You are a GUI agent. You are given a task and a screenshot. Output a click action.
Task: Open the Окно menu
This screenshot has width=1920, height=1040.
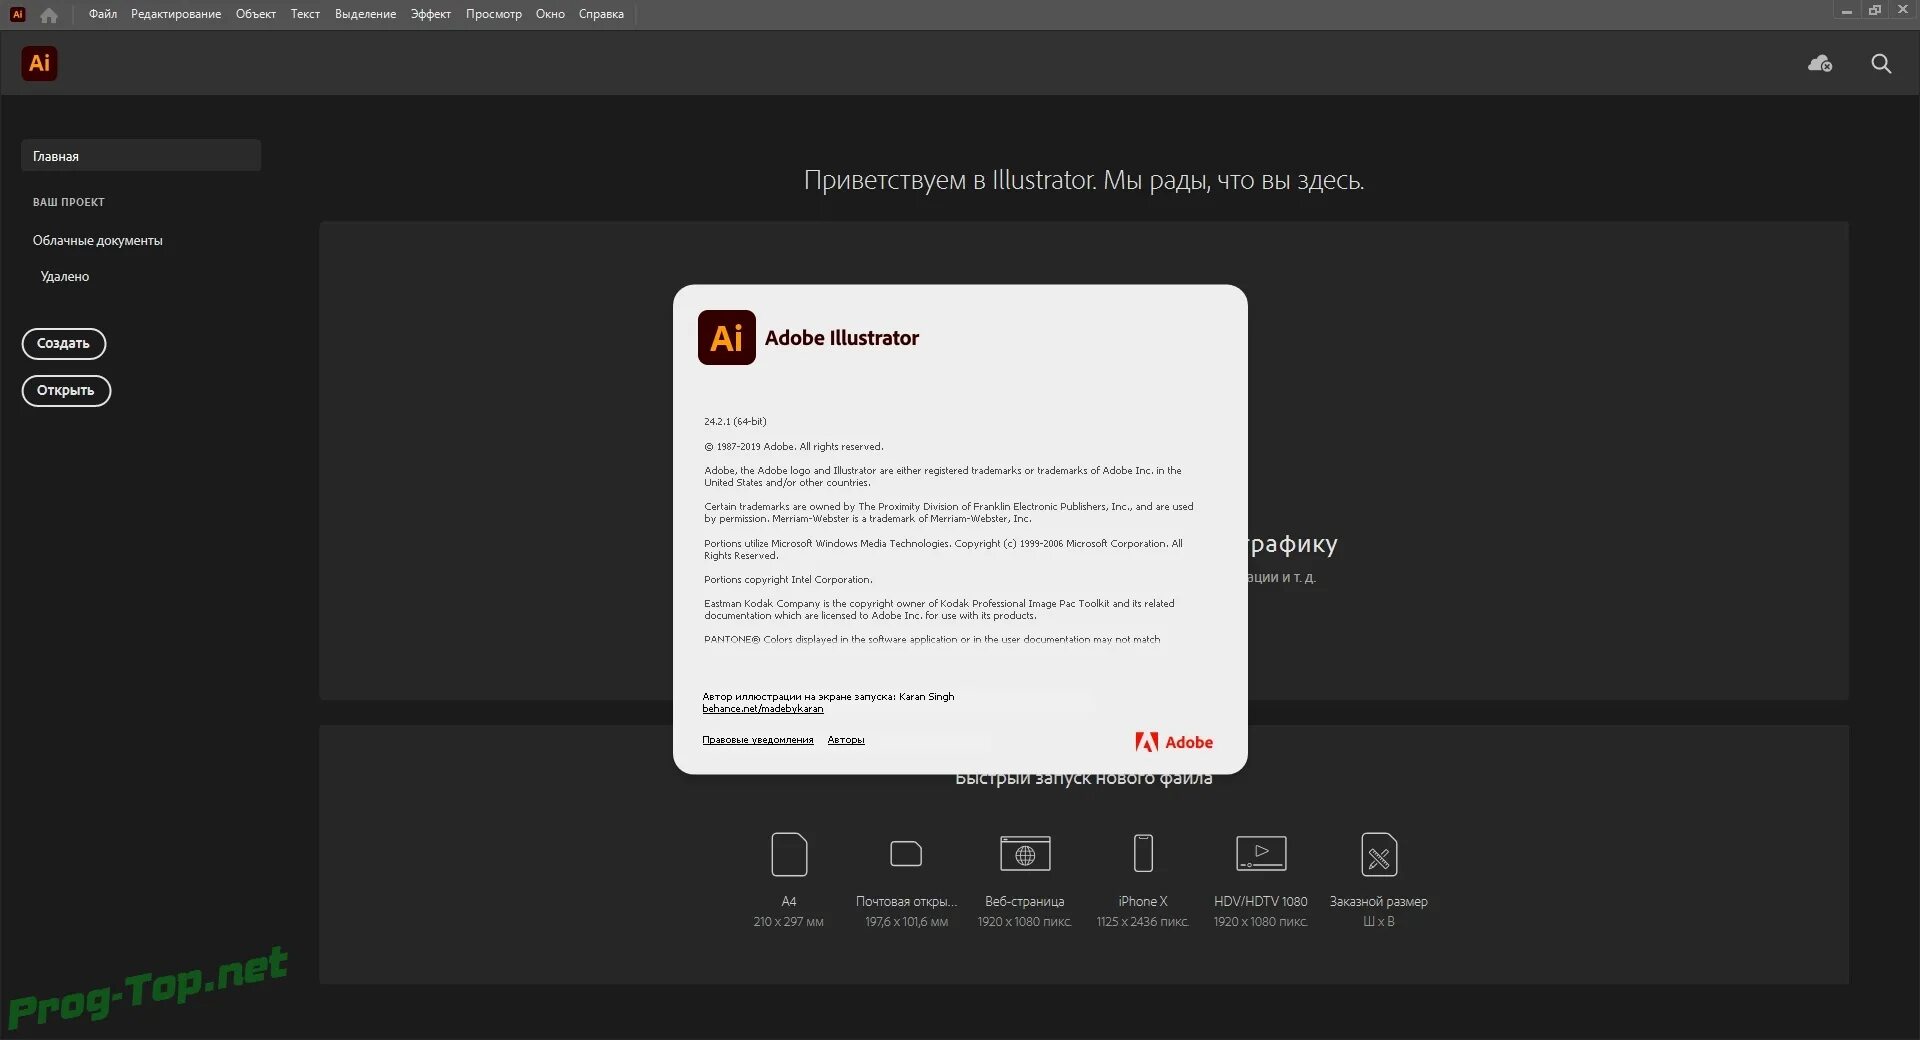pyautogui.click(x=550, y=14)
